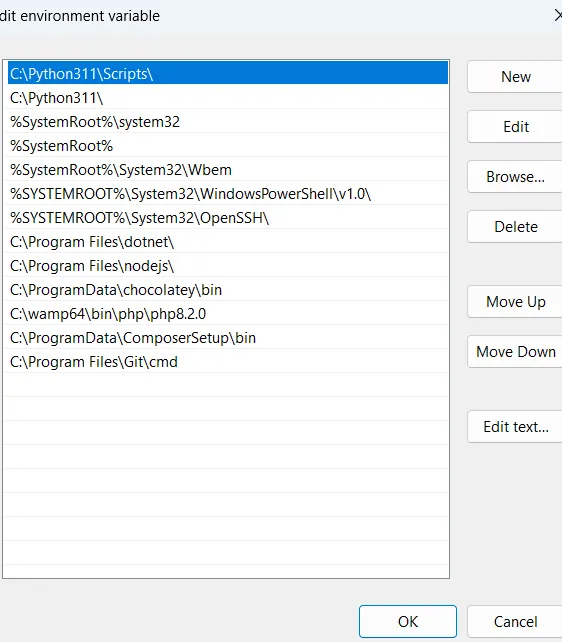Select the System32\OpenSSH\ path
Viewport: 562px width, 642px height.
click(228, 217)
